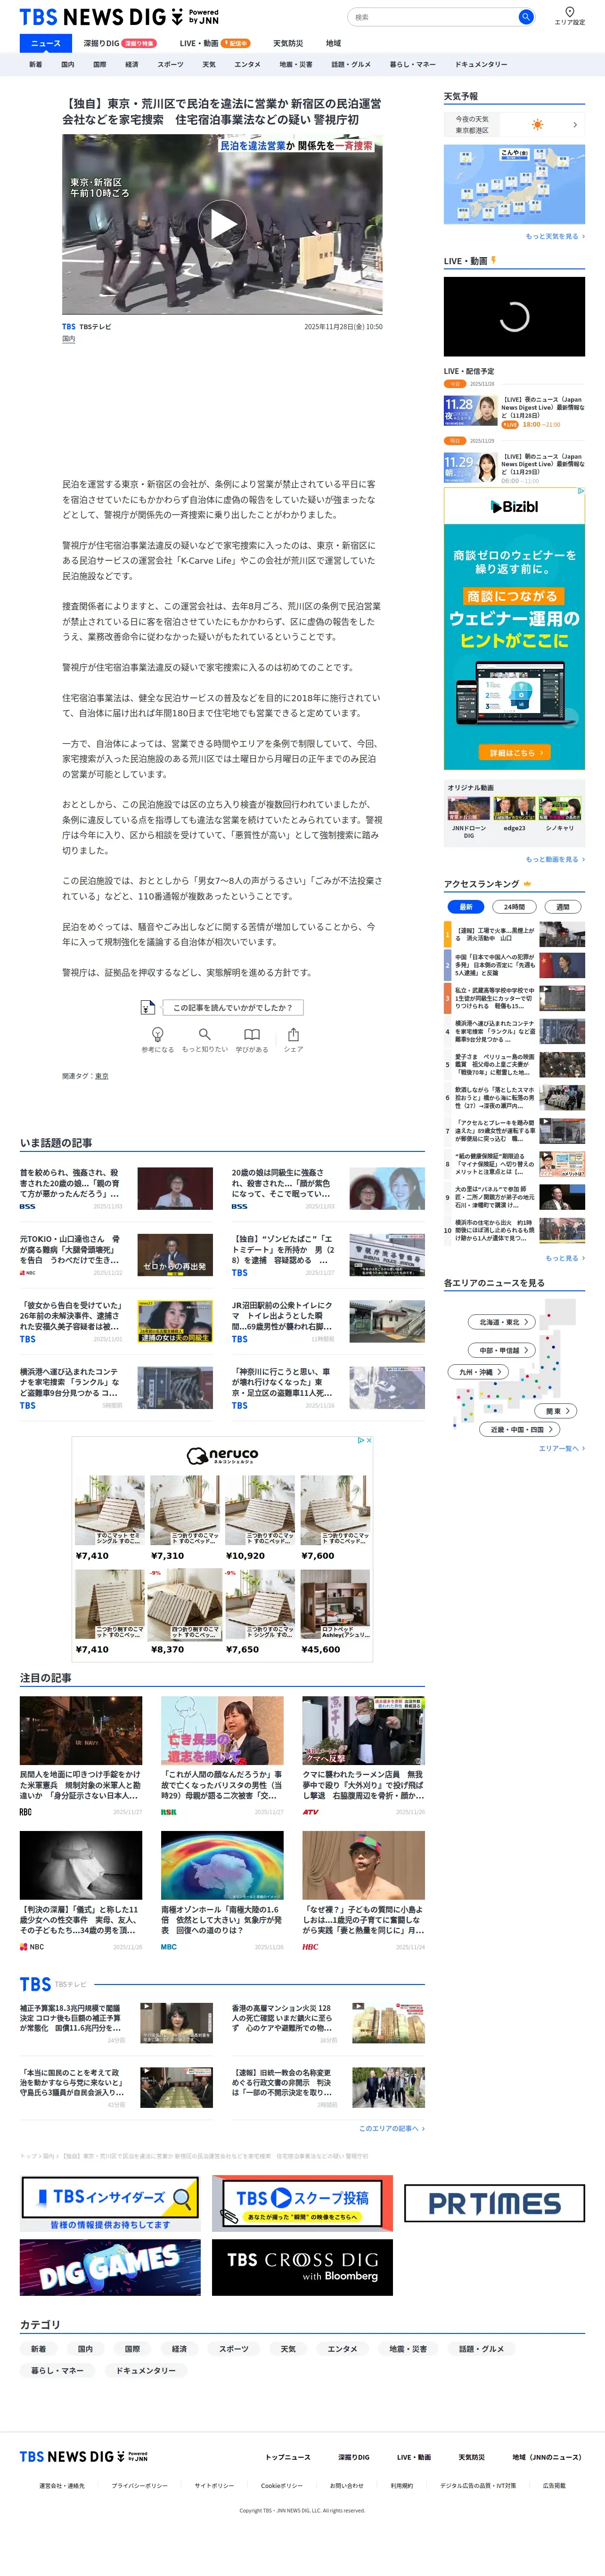Viewport: 605px width, 2576px height.
Task: Click footer category chip 暮らし・マネー
Action: (x=57, y=2370)
